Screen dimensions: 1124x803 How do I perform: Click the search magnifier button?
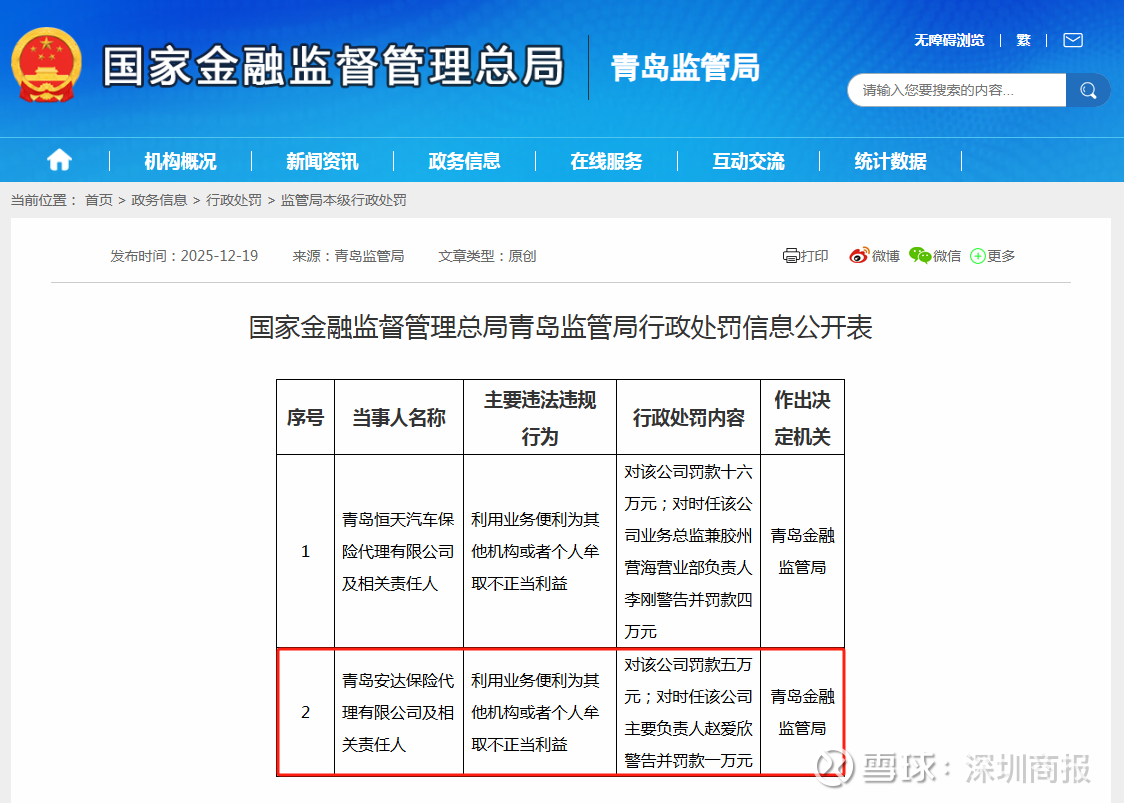point(1088,90)
